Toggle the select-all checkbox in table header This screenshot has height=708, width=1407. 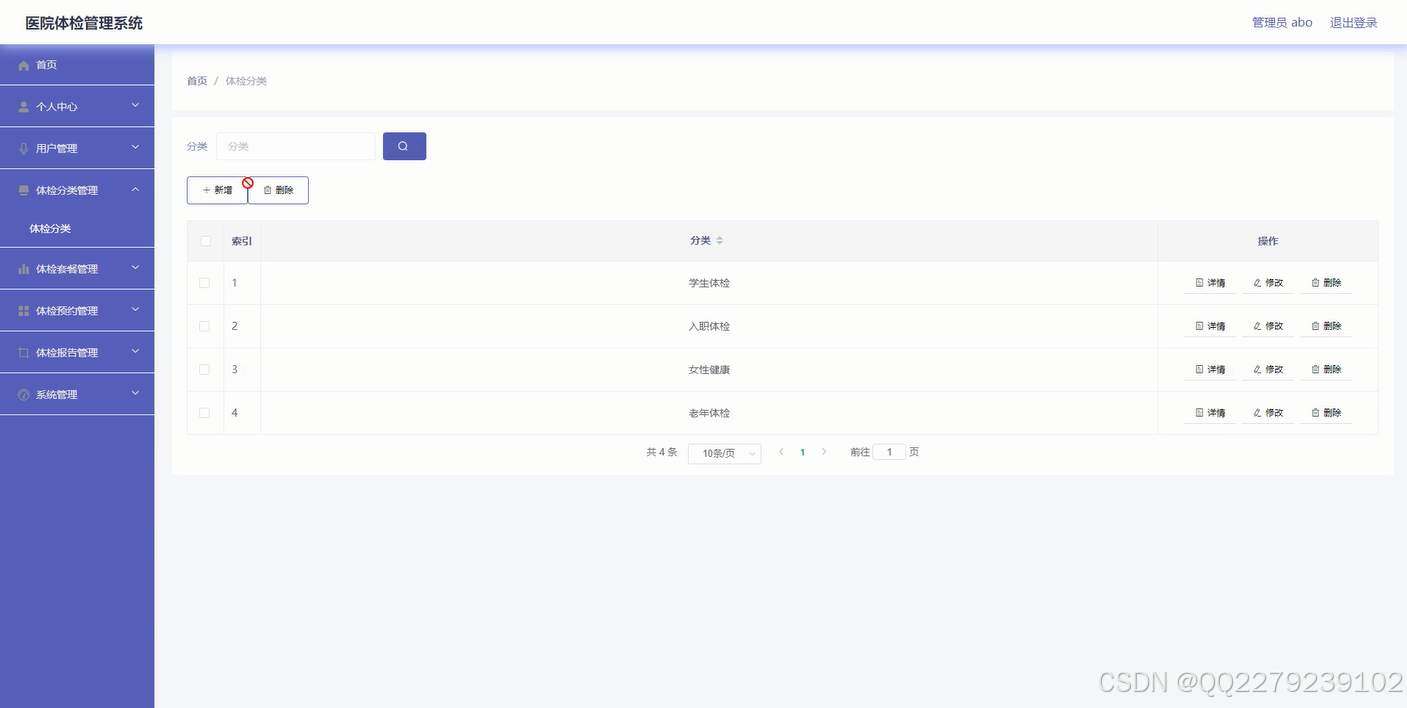205,241
